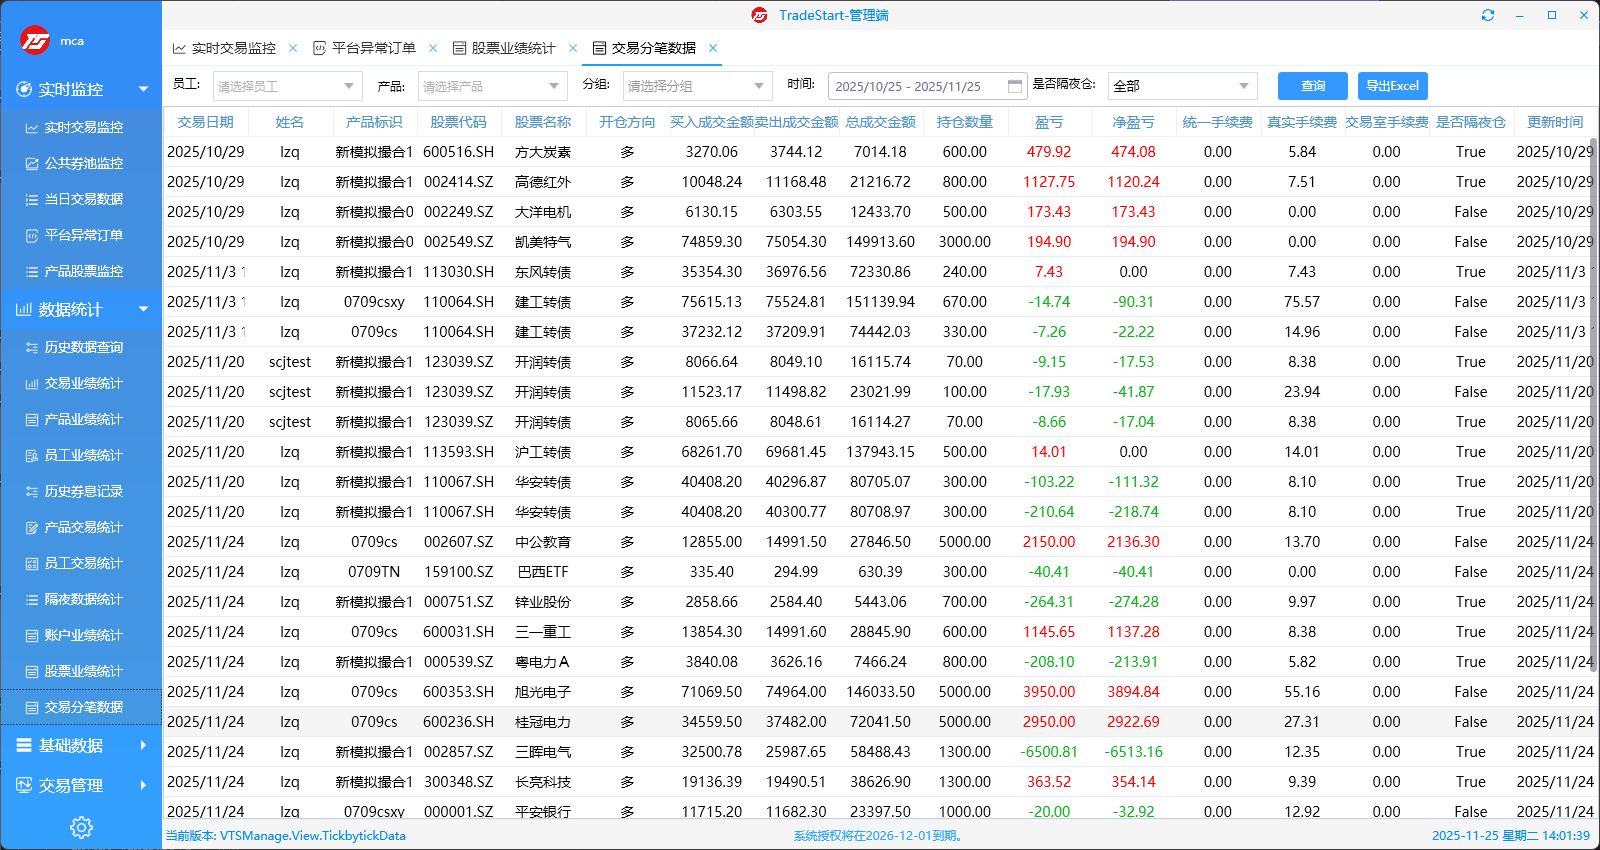Sort by 交易日期 column header

(x=206, y=122)
